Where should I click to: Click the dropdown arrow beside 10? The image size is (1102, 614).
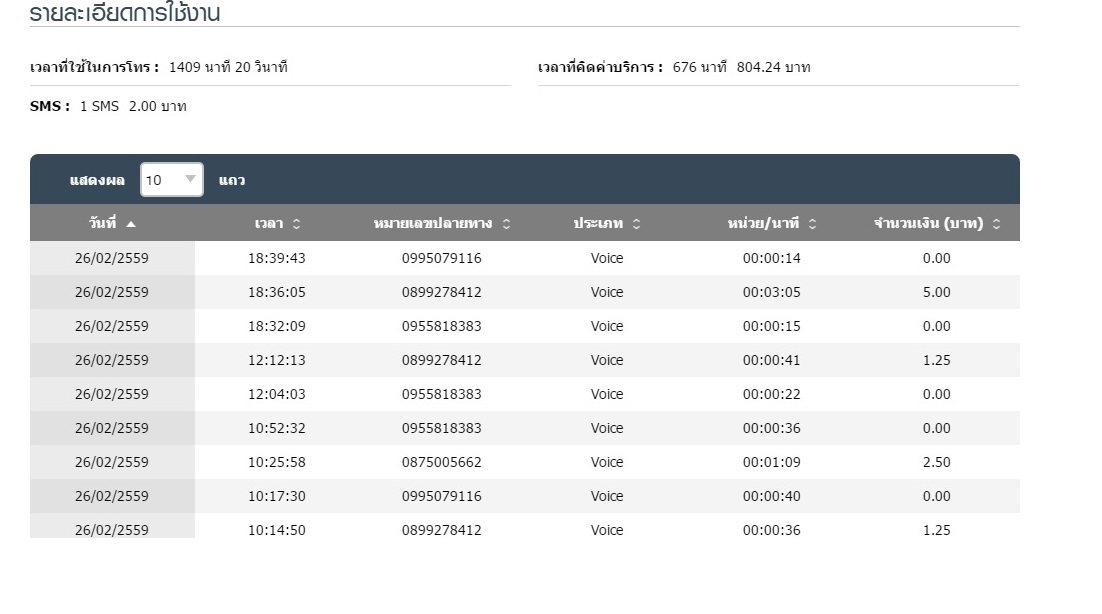[x=190, y=179]
